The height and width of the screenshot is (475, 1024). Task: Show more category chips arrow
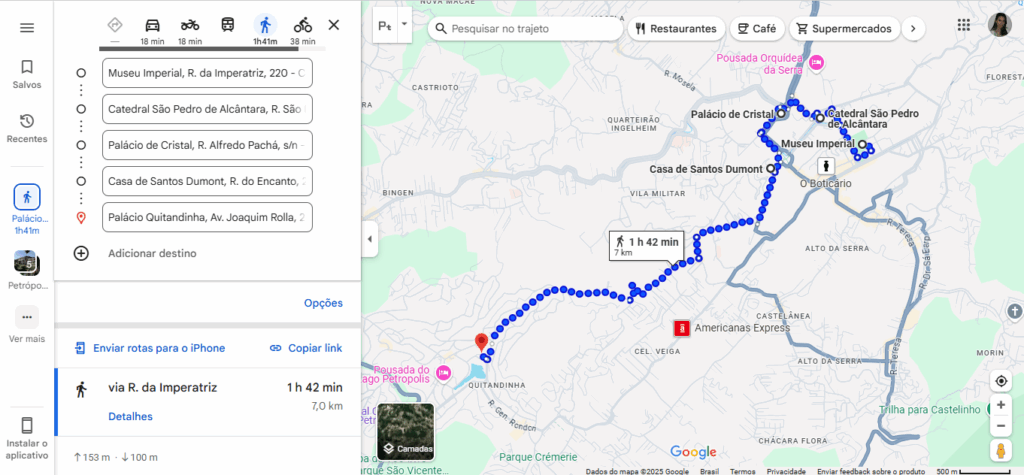point(913,29)
